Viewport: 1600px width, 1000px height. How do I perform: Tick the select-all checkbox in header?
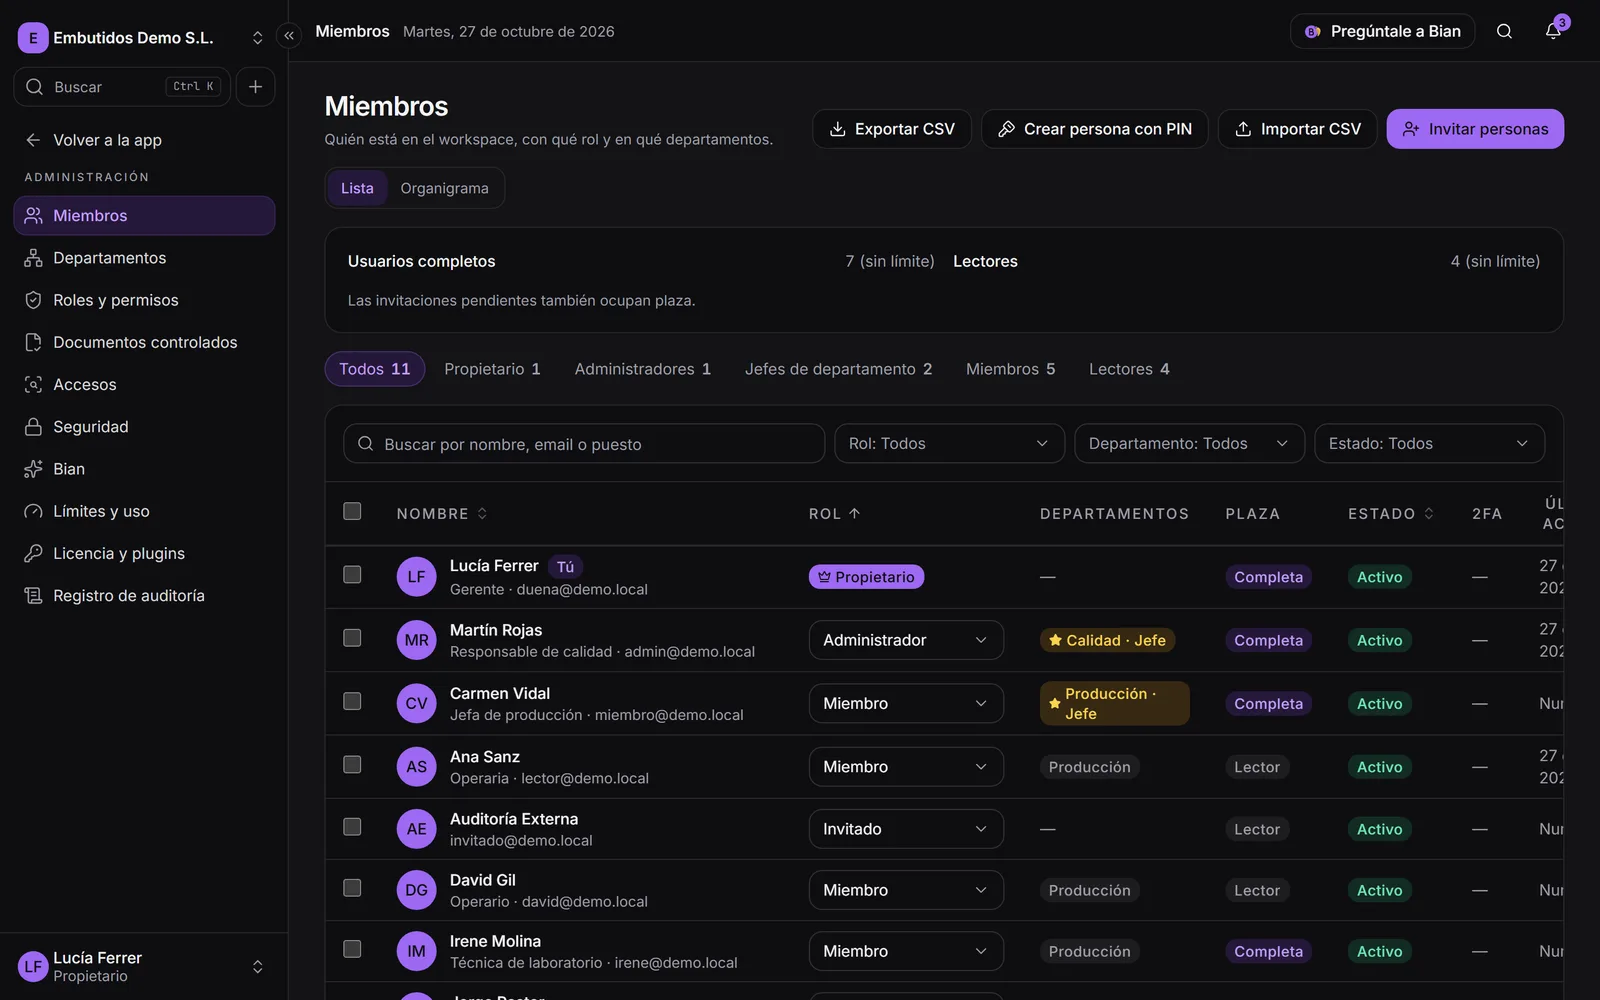click(352, 511)
